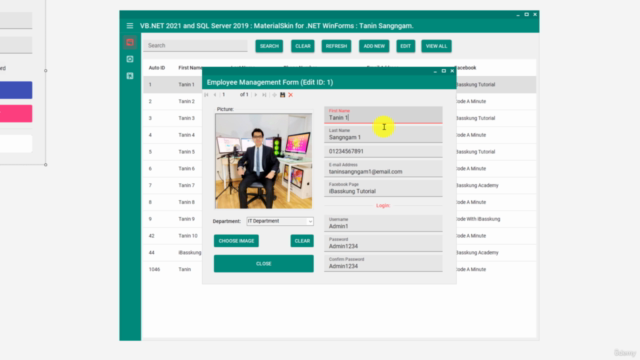
Task: Click the large CLOSE button
Action: 264,264
